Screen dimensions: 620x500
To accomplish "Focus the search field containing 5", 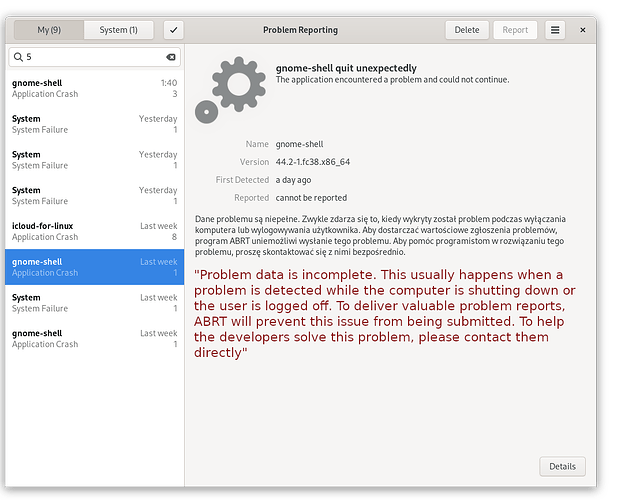I will click(95, 57).
